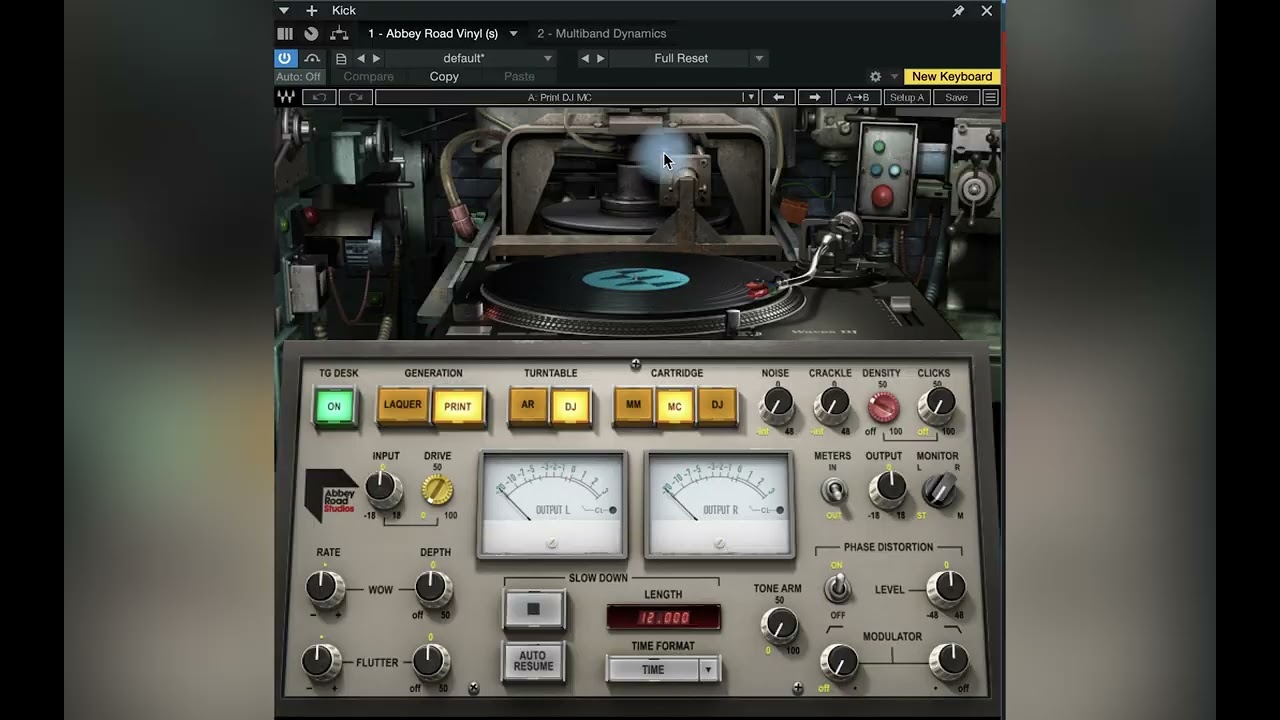The height and width of the screenshot is (720, 1280).
Task: Select the DJ turntable button
Action: pos(571,406)
